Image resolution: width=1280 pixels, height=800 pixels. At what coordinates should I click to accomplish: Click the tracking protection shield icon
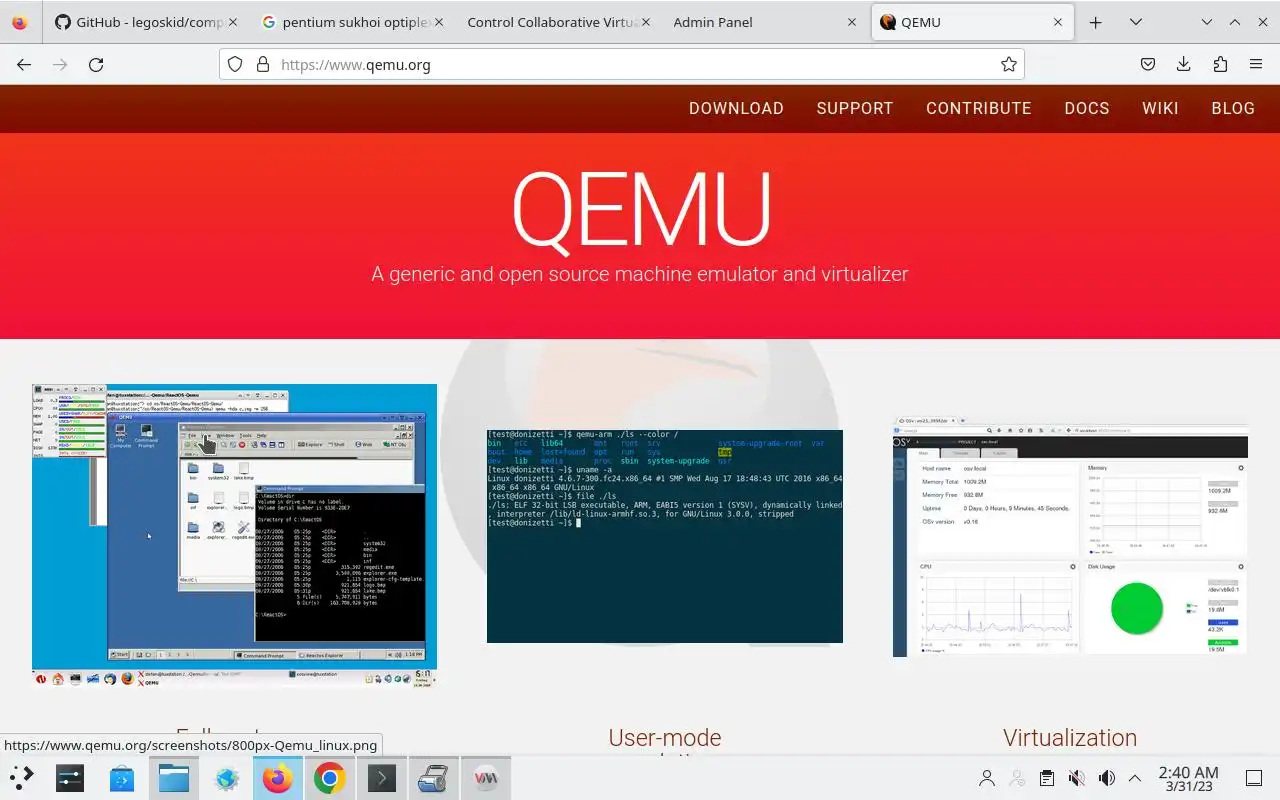tap(235, 64)
